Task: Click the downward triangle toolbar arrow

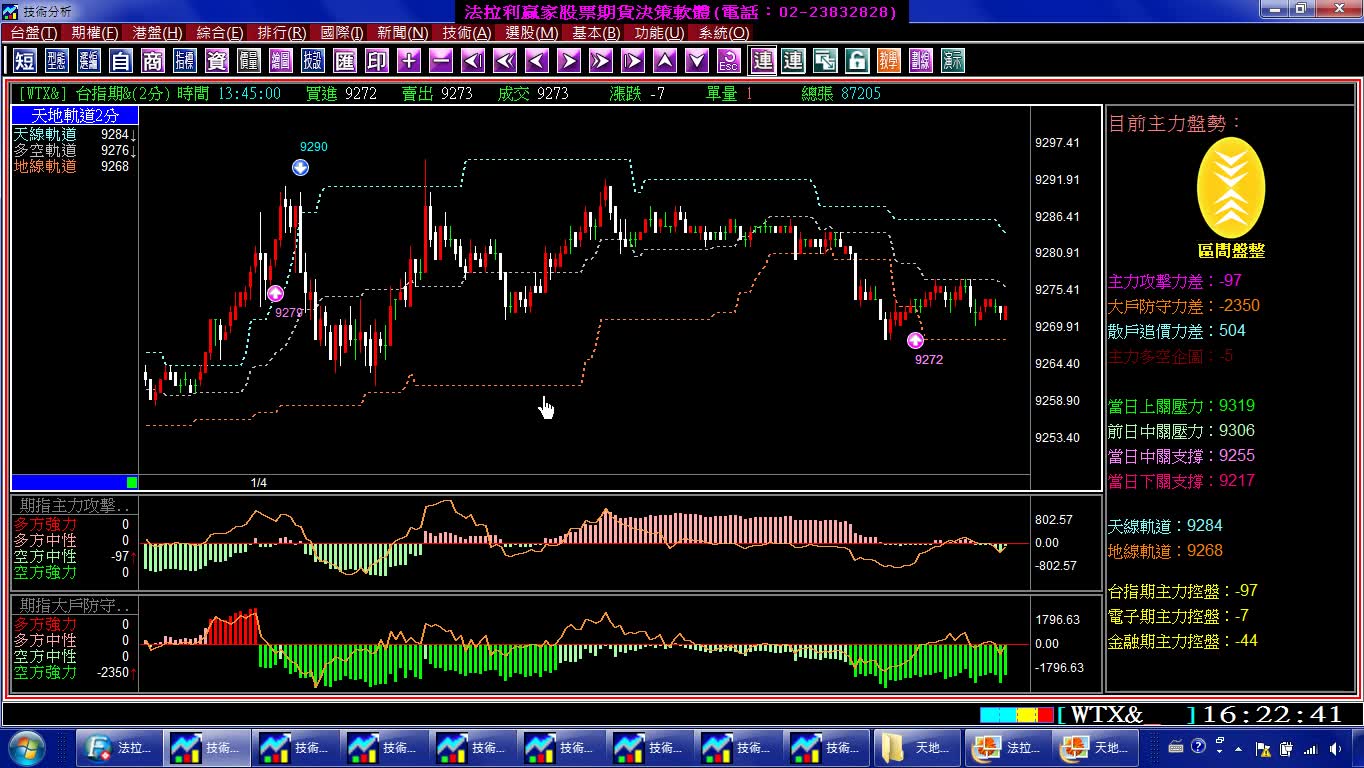Action: click(697, 61)
